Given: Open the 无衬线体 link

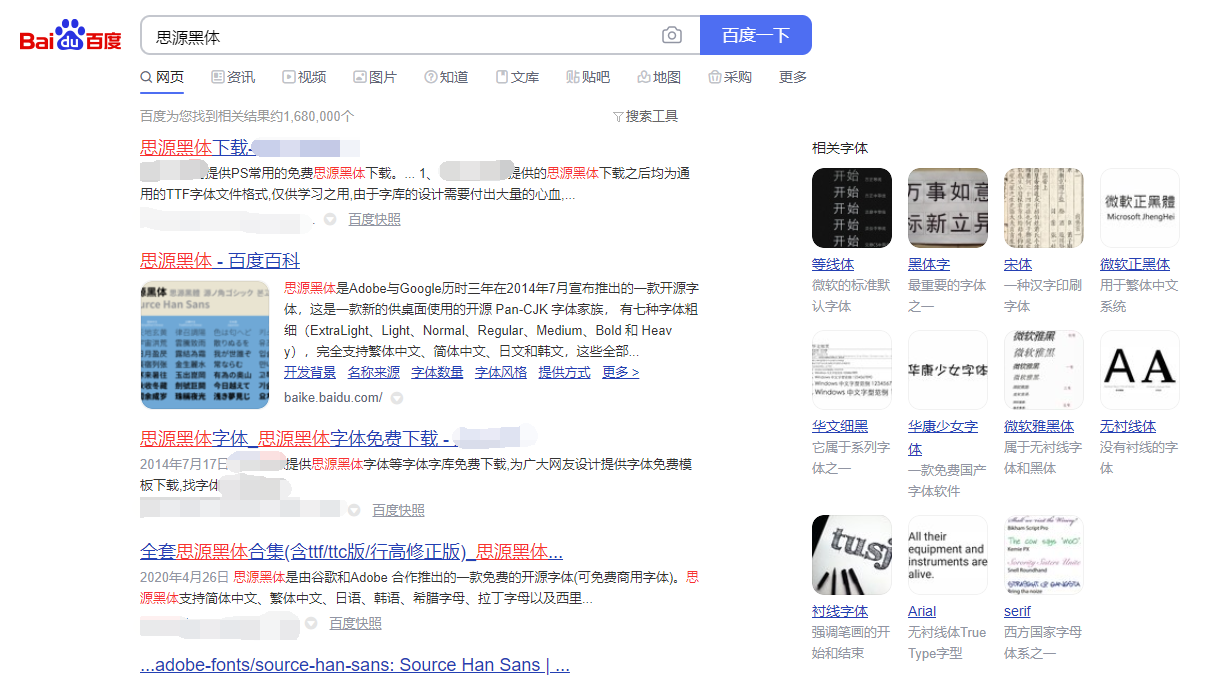Looking at the screenshot, I should click(x=1128, y=426).
